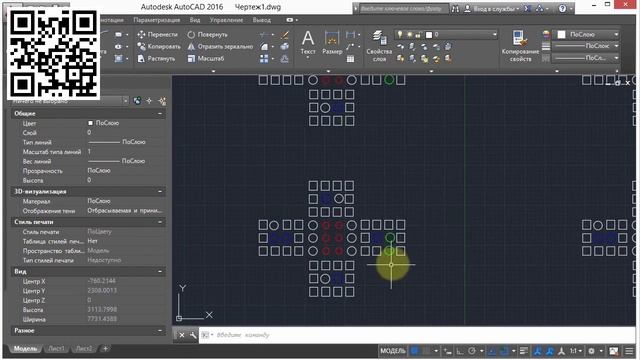640x360 pixels.
Task: Click the МОДЕЛЬ button in status bar
Action: [393, 351]
